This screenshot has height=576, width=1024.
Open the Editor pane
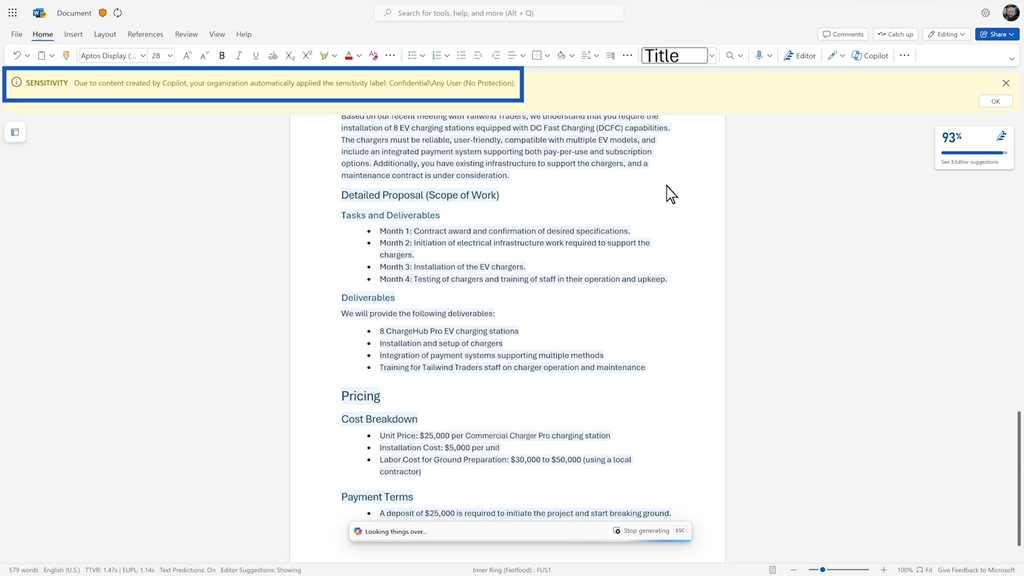tap(799, 56)
